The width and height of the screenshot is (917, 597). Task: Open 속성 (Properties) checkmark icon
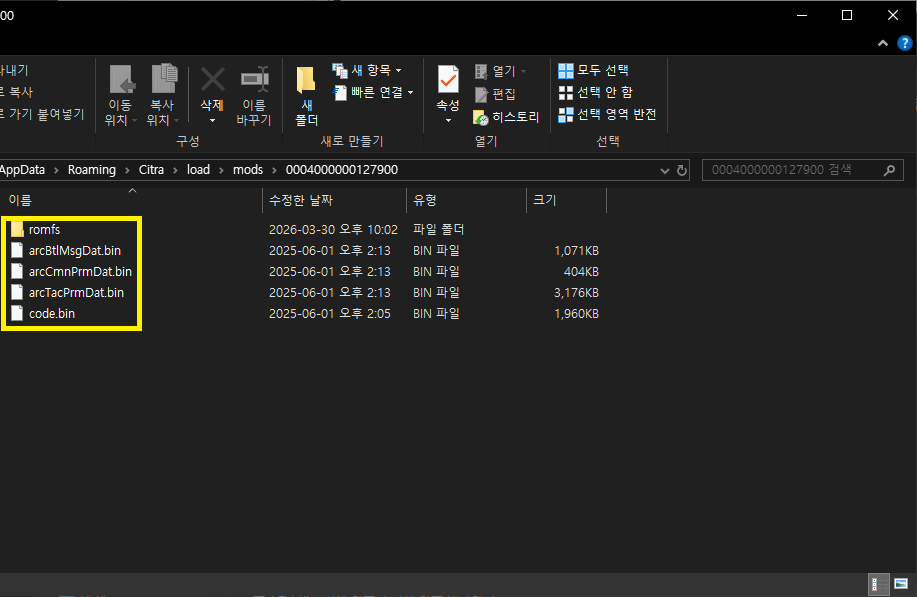click(447, 81)
